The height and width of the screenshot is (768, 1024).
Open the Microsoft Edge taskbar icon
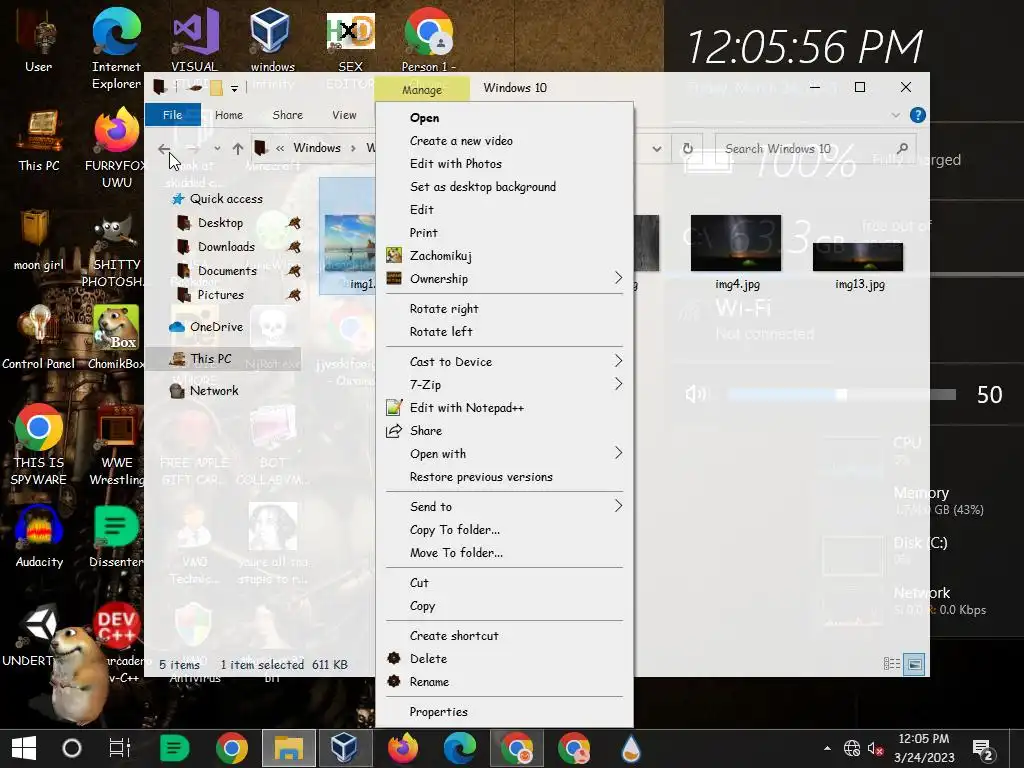[460, 748]
